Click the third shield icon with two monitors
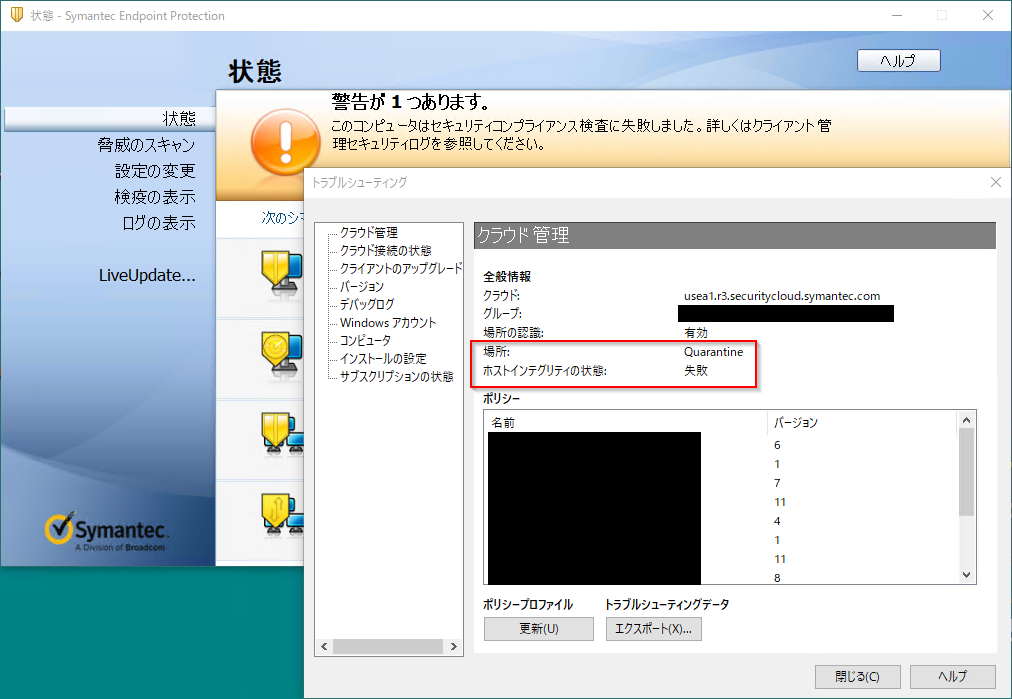 (x=283, y=434)
